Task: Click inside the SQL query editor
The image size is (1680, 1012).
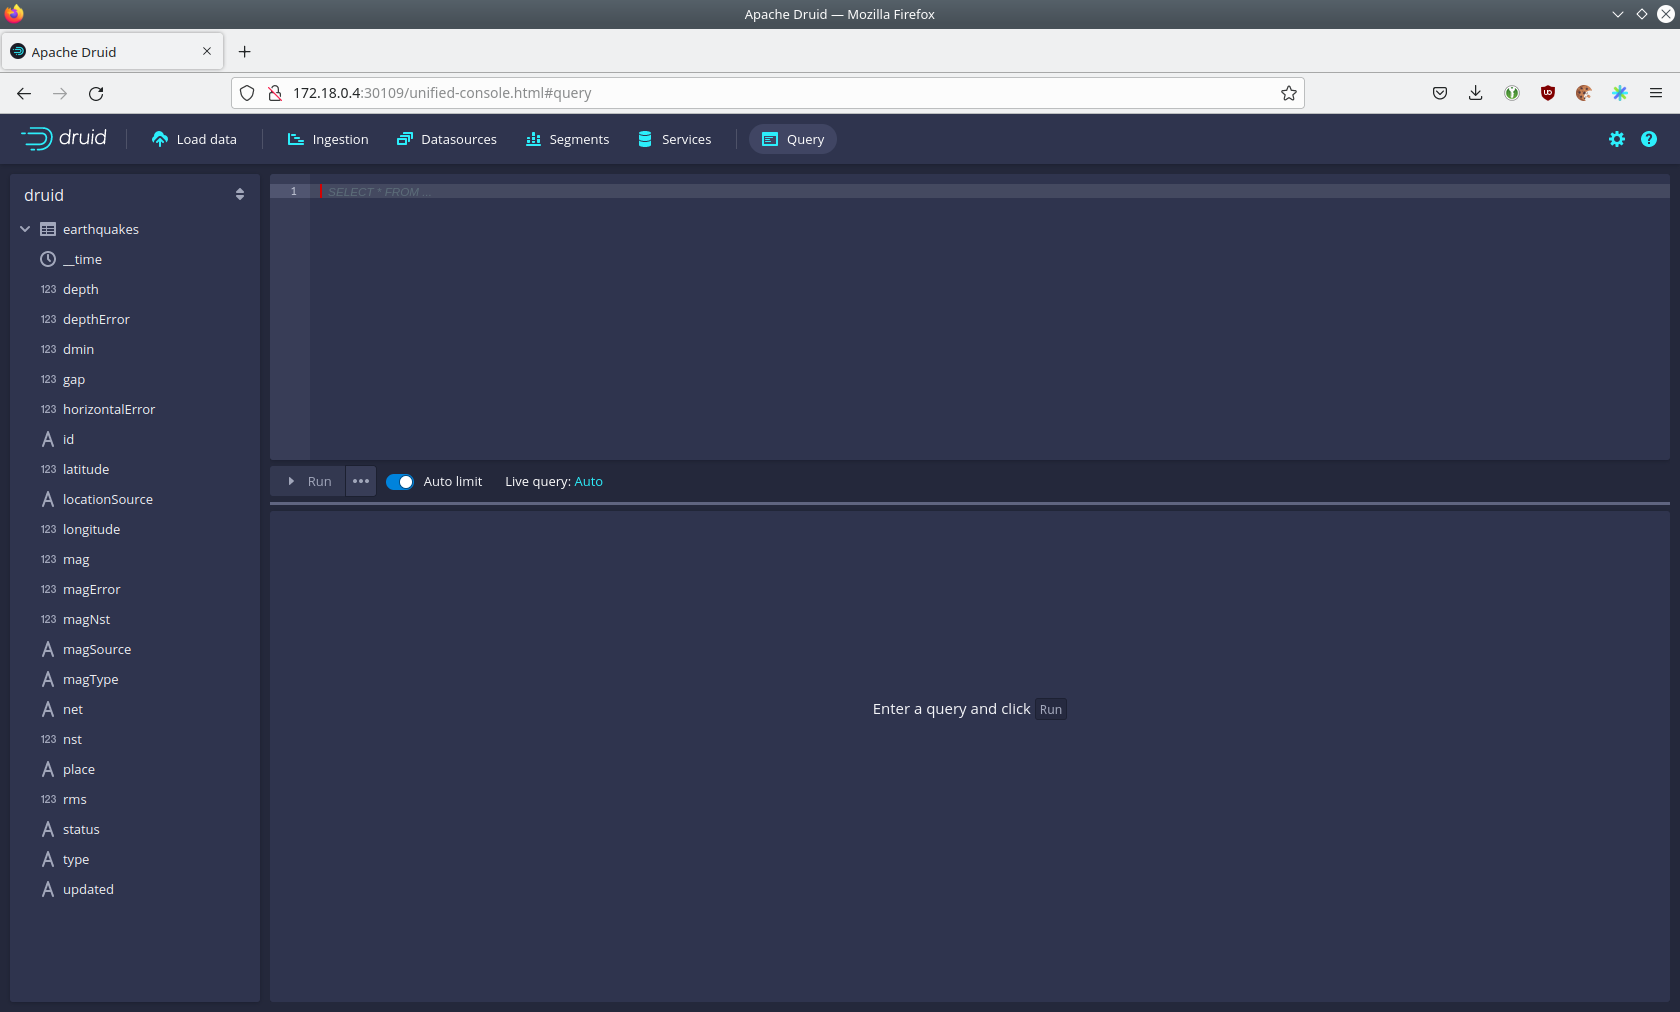Action: click(988, 320)
